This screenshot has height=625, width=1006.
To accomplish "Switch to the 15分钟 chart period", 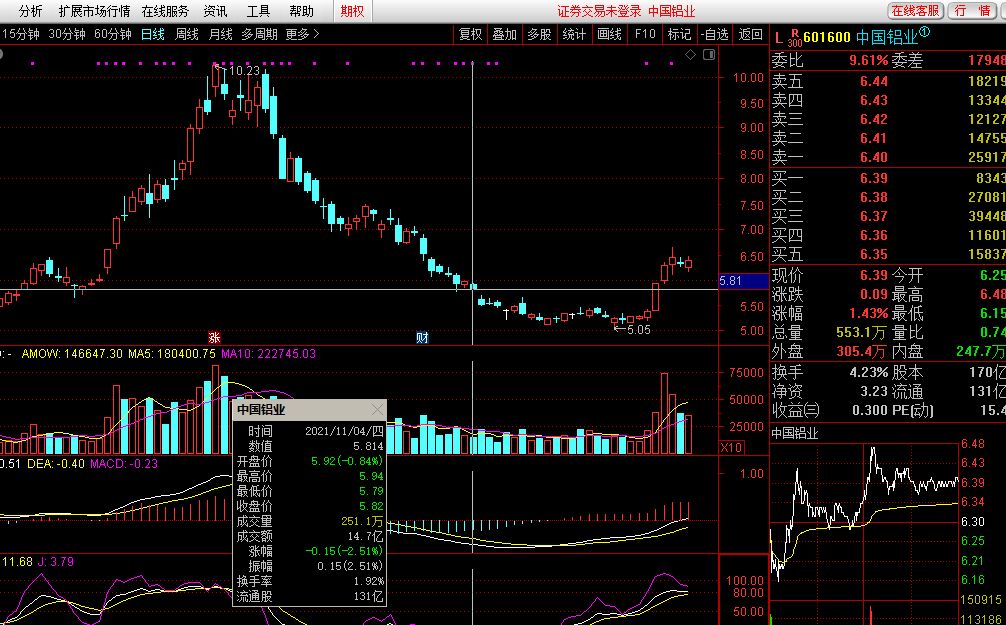I will (x=21, y=34).
